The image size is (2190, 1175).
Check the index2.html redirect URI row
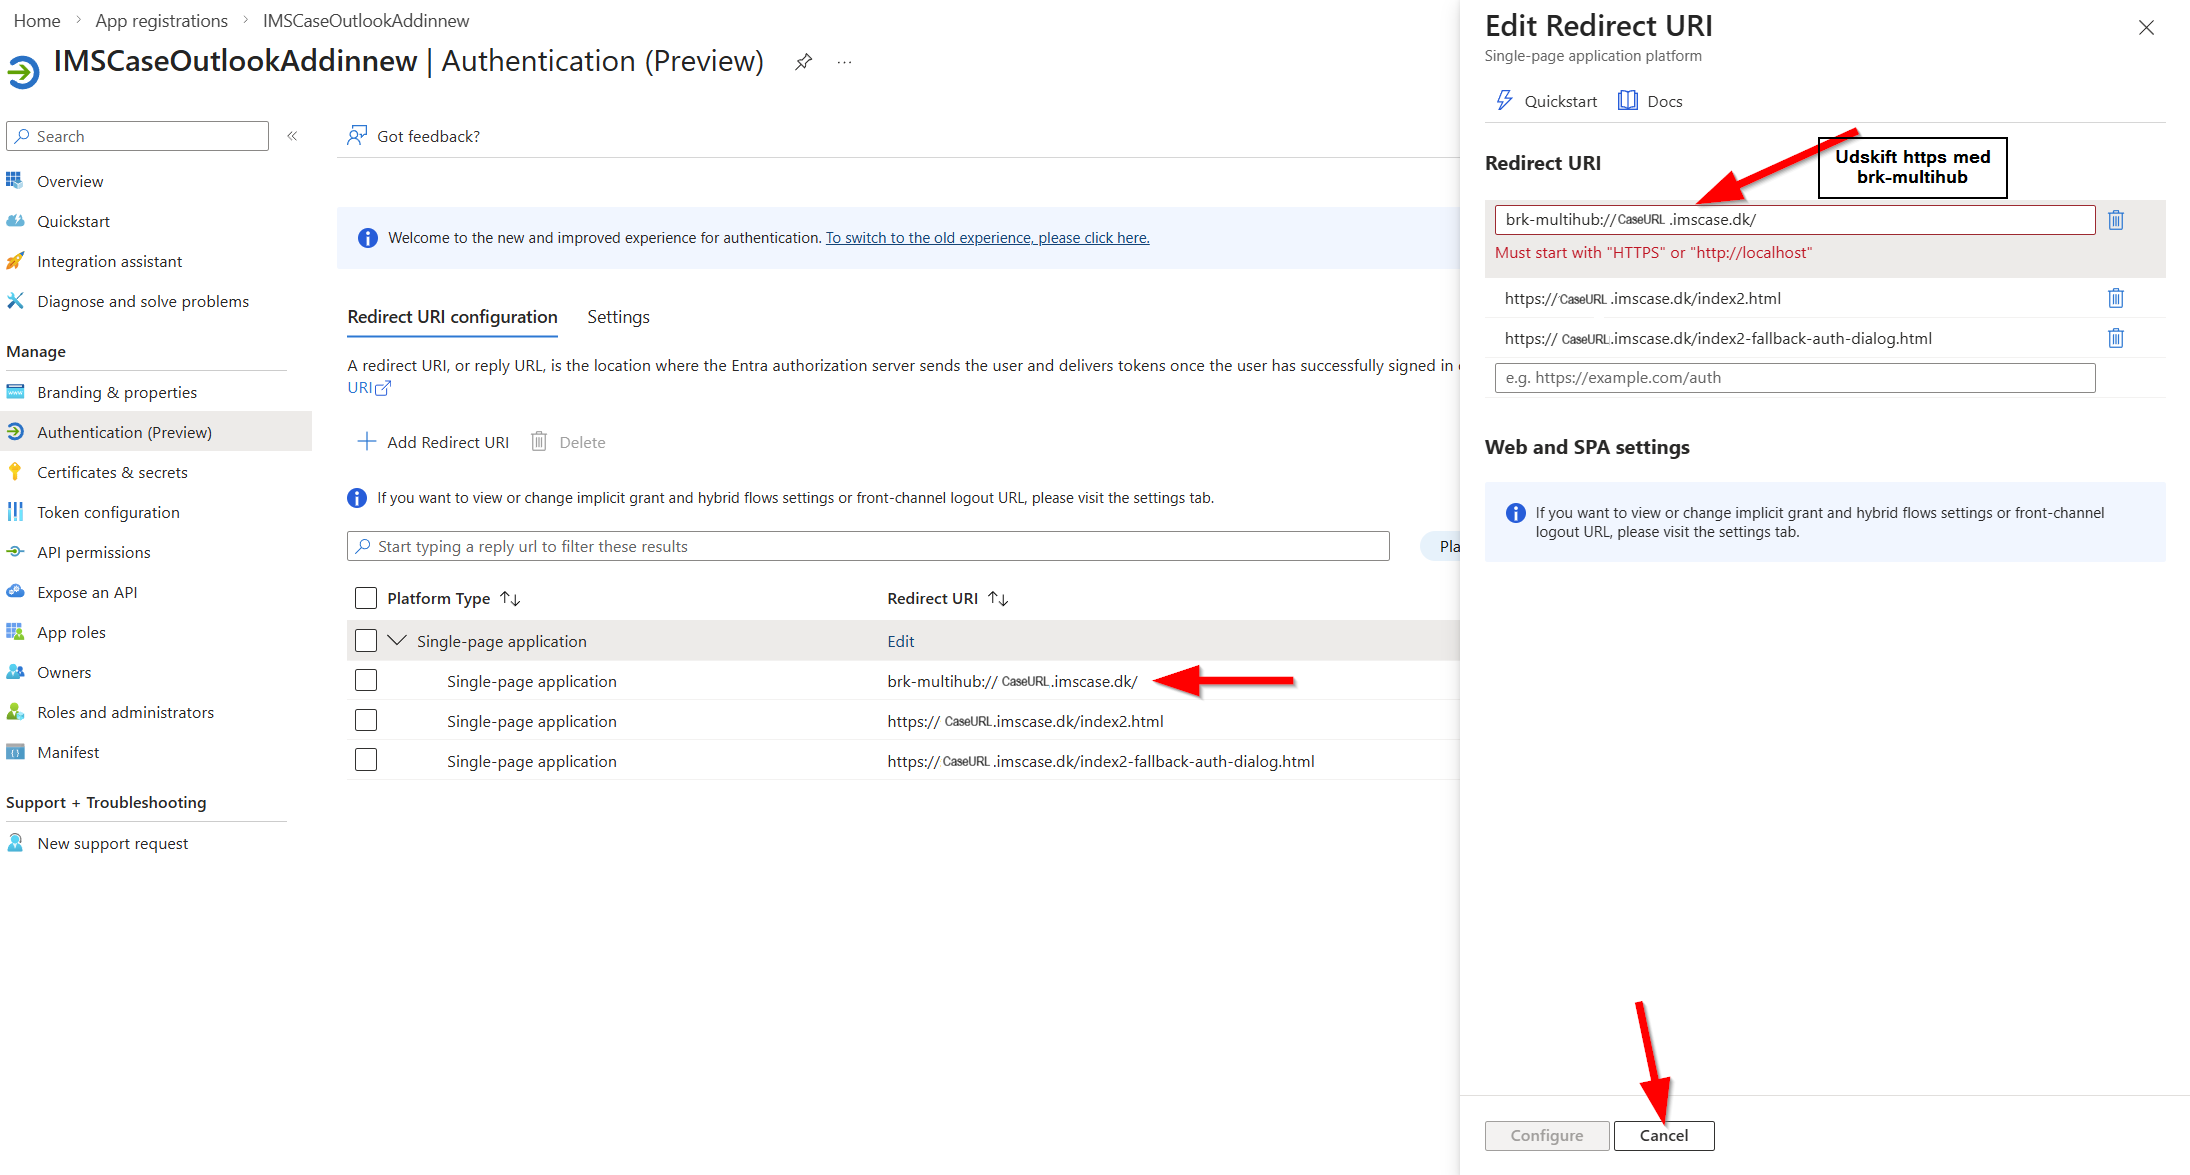[x=366, y=720]
